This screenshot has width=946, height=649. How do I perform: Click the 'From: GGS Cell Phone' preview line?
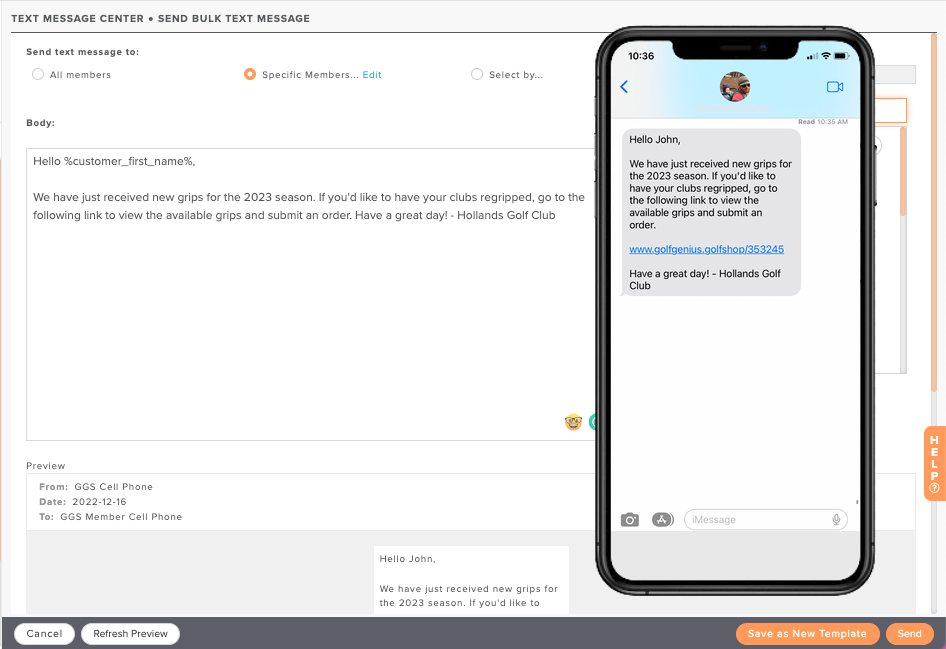click(96, 487)
